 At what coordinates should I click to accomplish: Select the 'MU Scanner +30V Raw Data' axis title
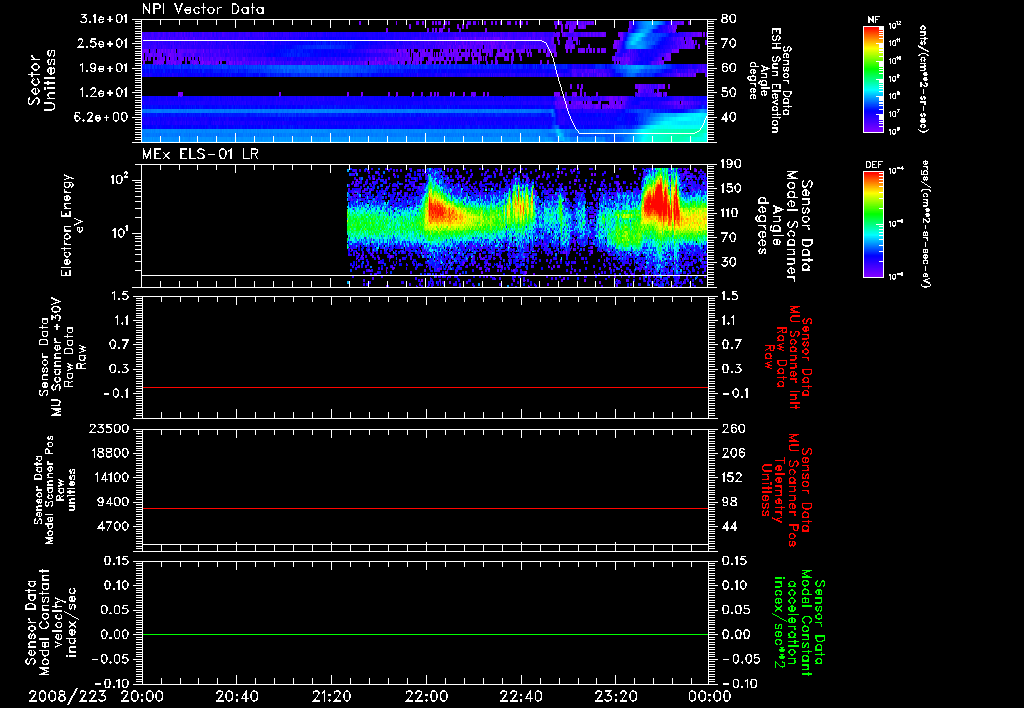(62, 357)
